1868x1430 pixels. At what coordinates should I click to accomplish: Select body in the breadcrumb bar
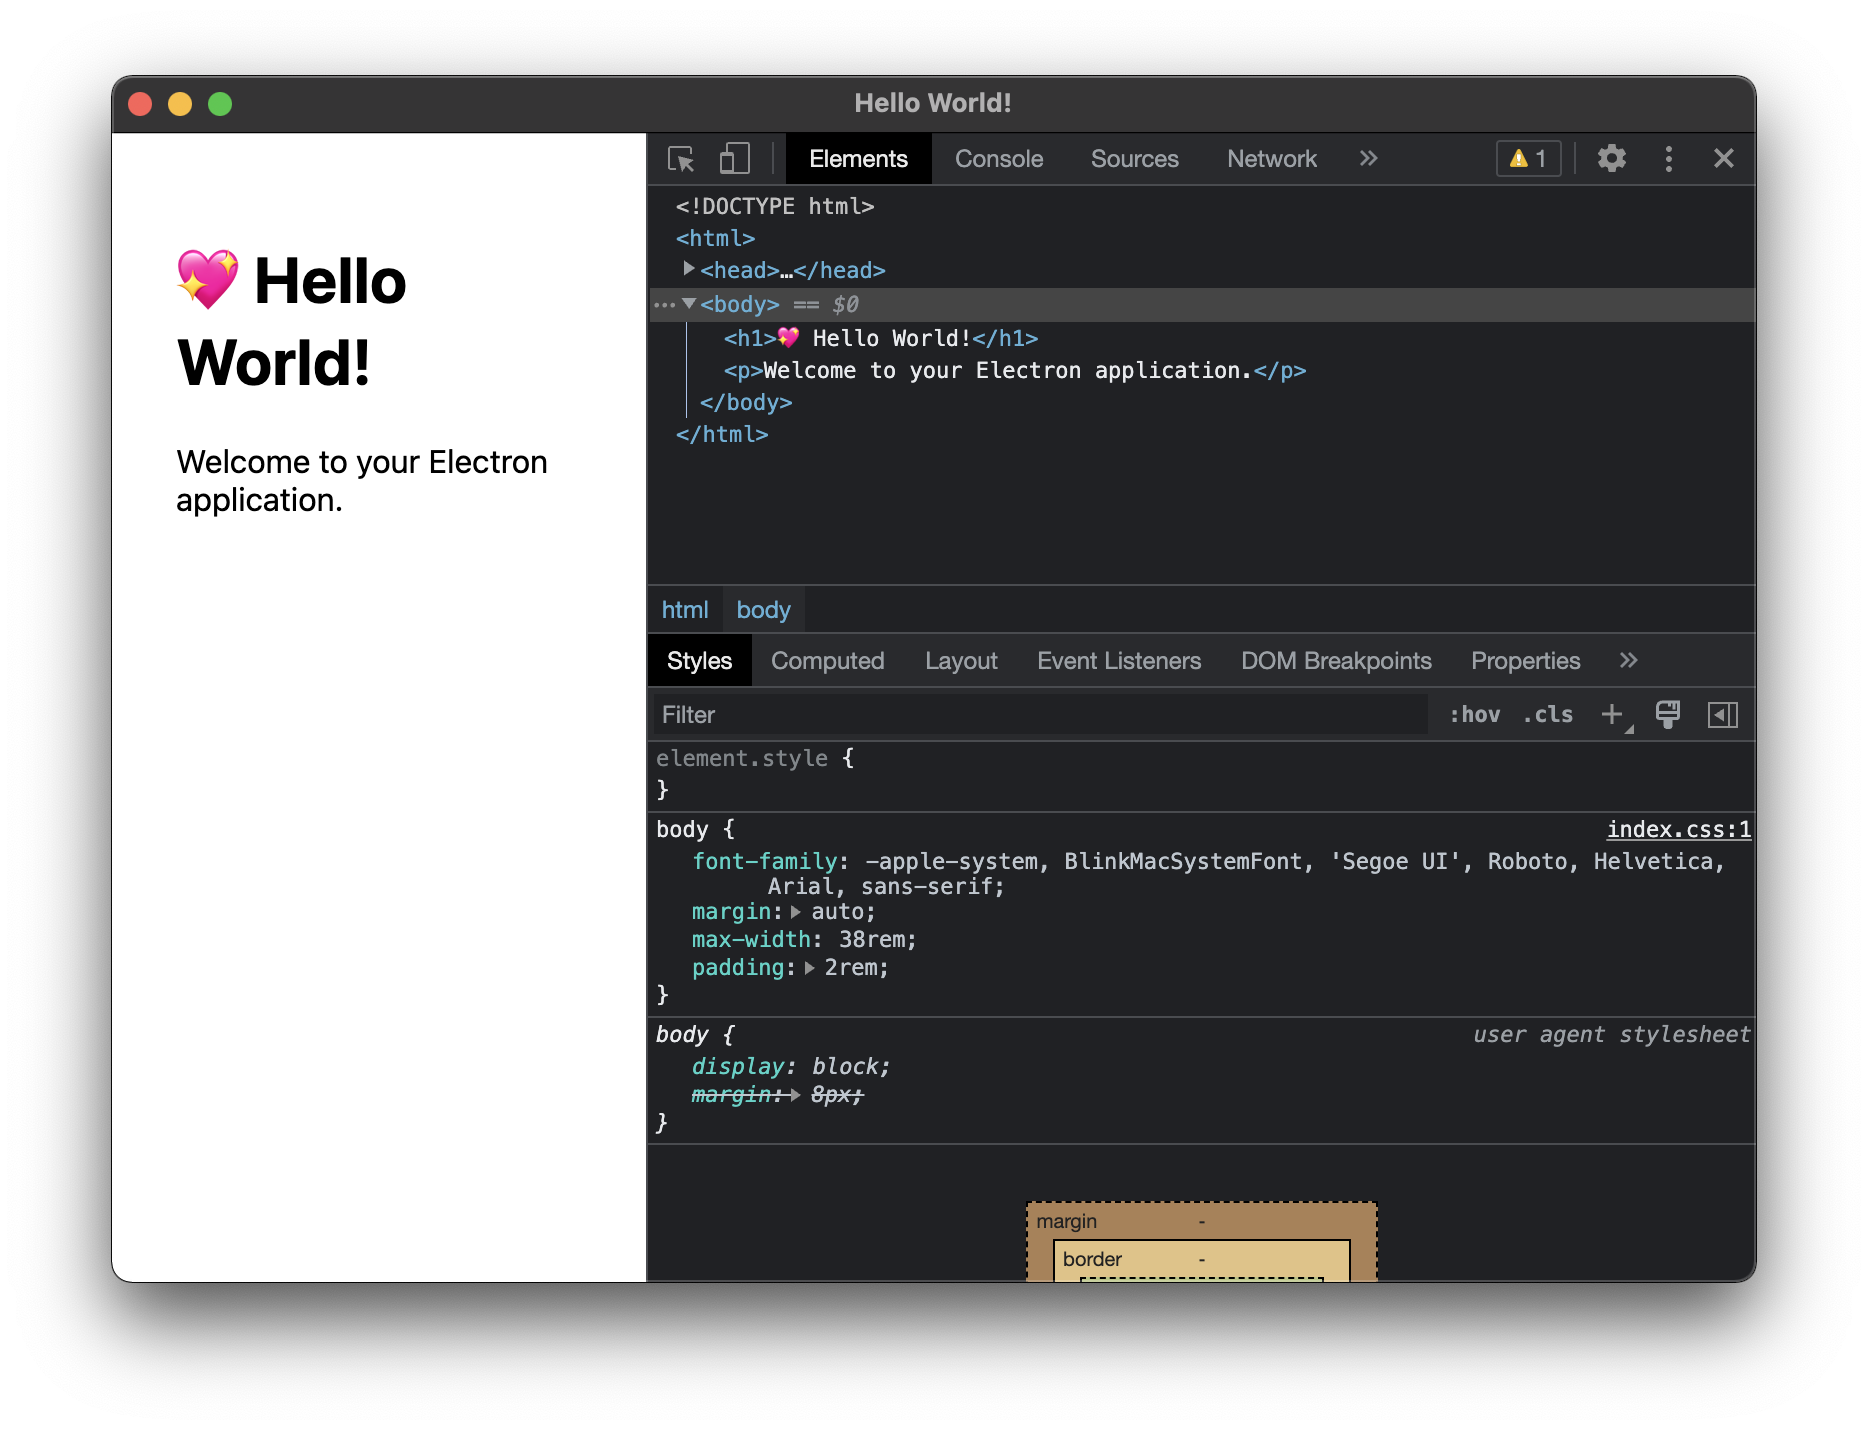(763, 609)
